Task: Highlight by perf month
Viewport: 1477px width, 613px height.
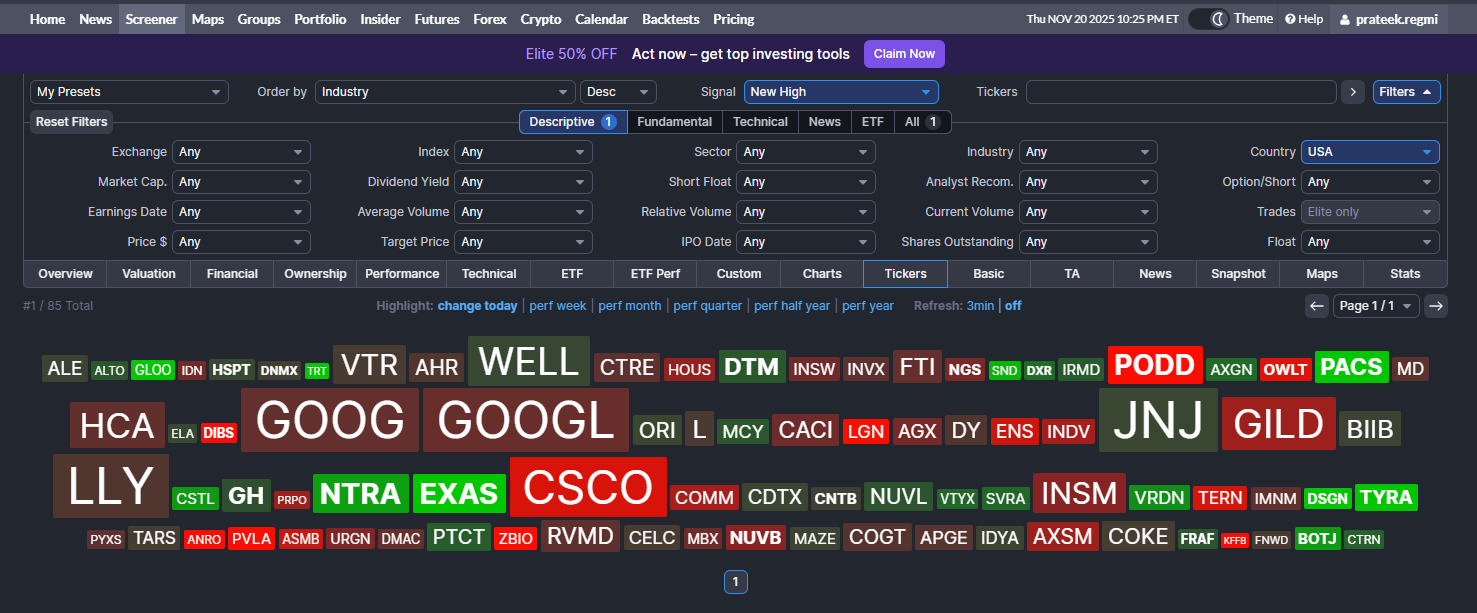Action: (x=630, y=306)
